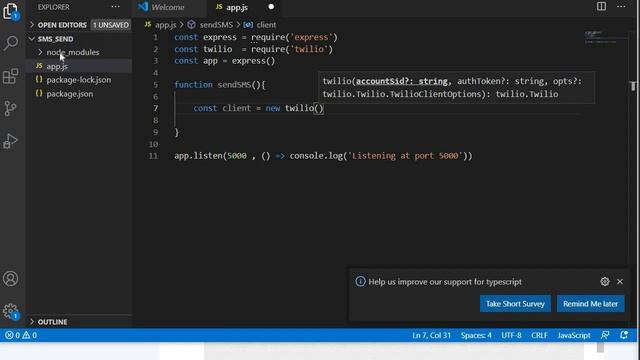The width and height of the screenshot is (640, 360).
Task: Click sendSMS in the breadcrumb
Action: (x=216, y=25)
